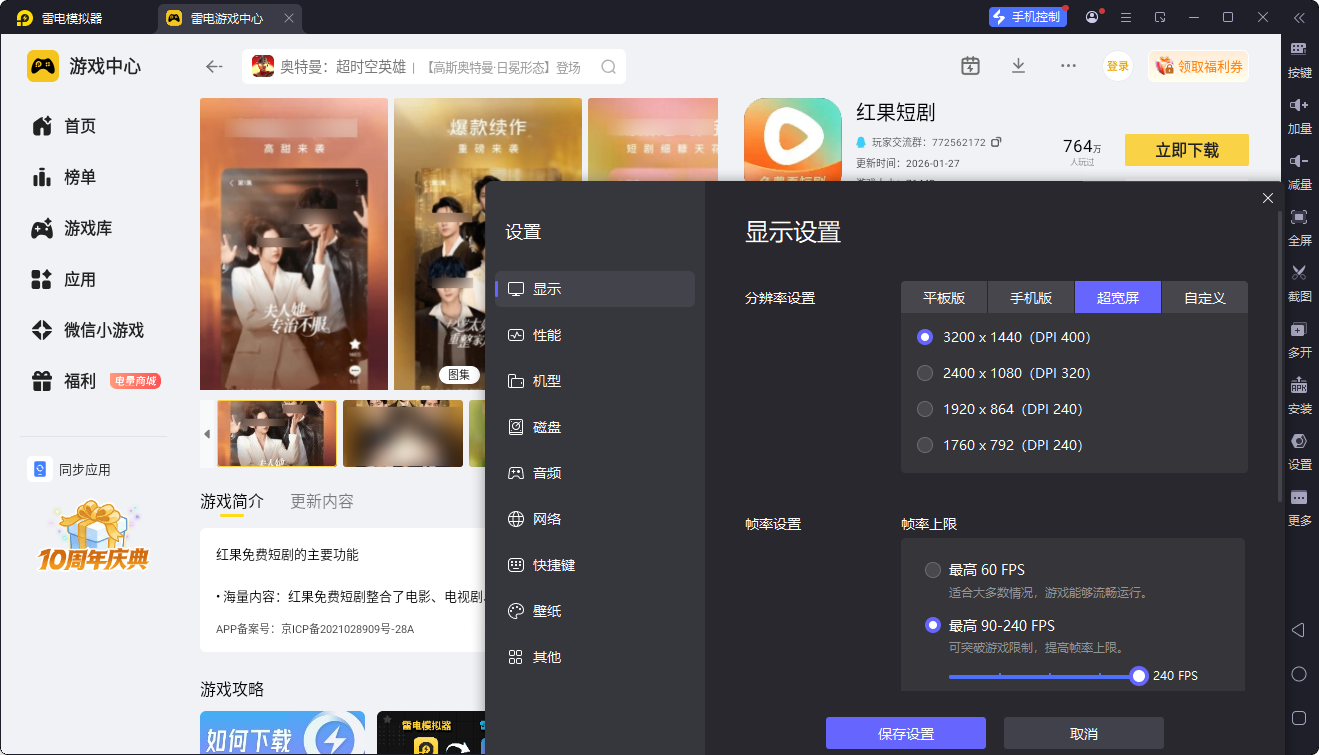Enter fullscreen (全屏) from sidebar
This screenshot has height=755, width=1319.
point(1299,218)
